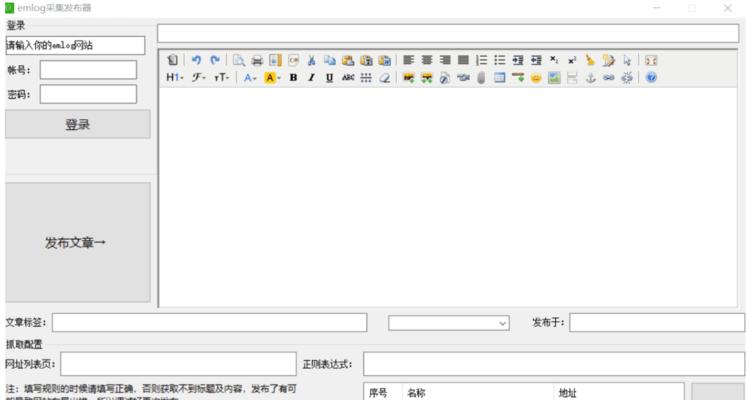The width and height of the screenshot is (748, 400).
Task: Insert a map
Action: click(554, 77)
